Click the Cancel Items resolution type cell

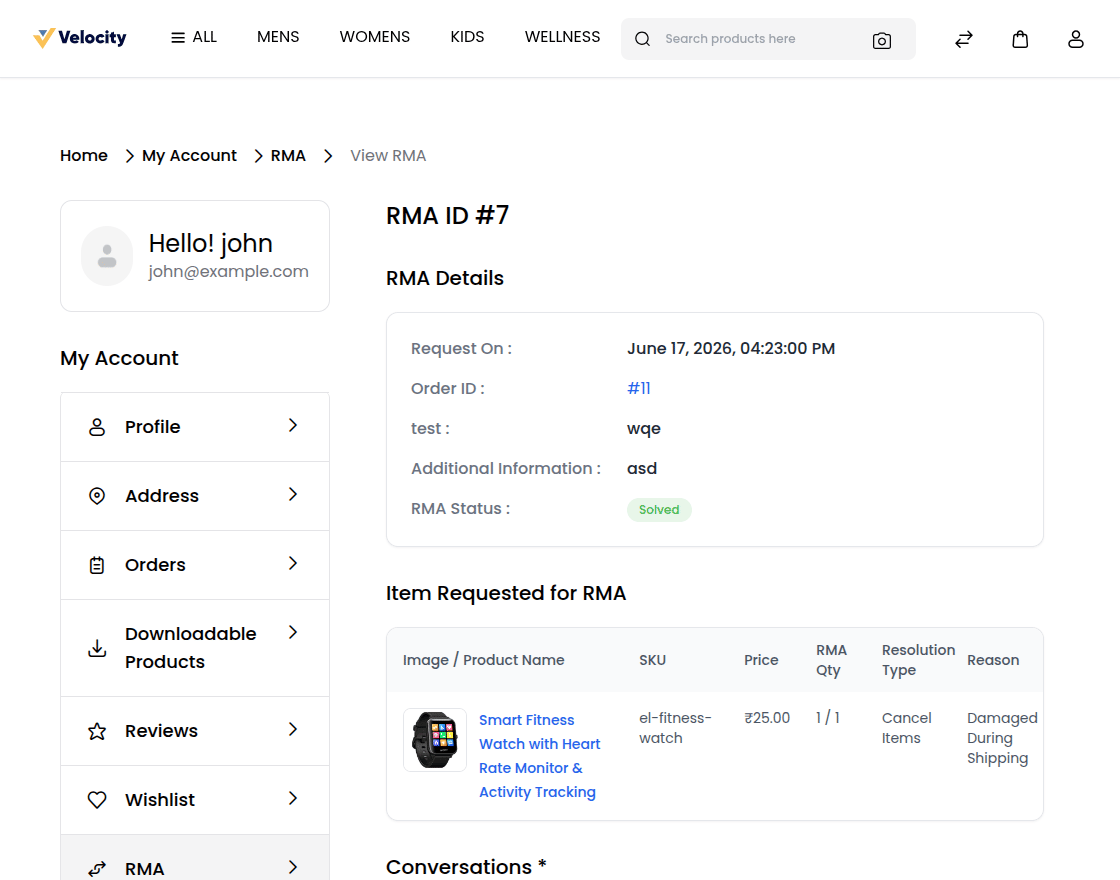tap(906, 728)
